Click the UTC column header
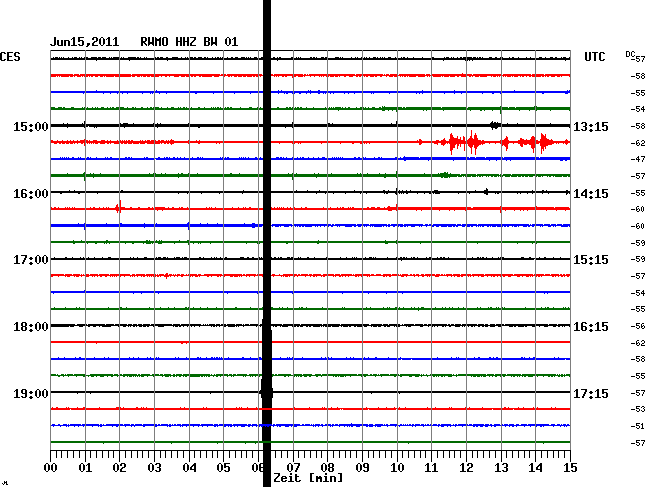This screenshot has width=650, height=494. 594,57
